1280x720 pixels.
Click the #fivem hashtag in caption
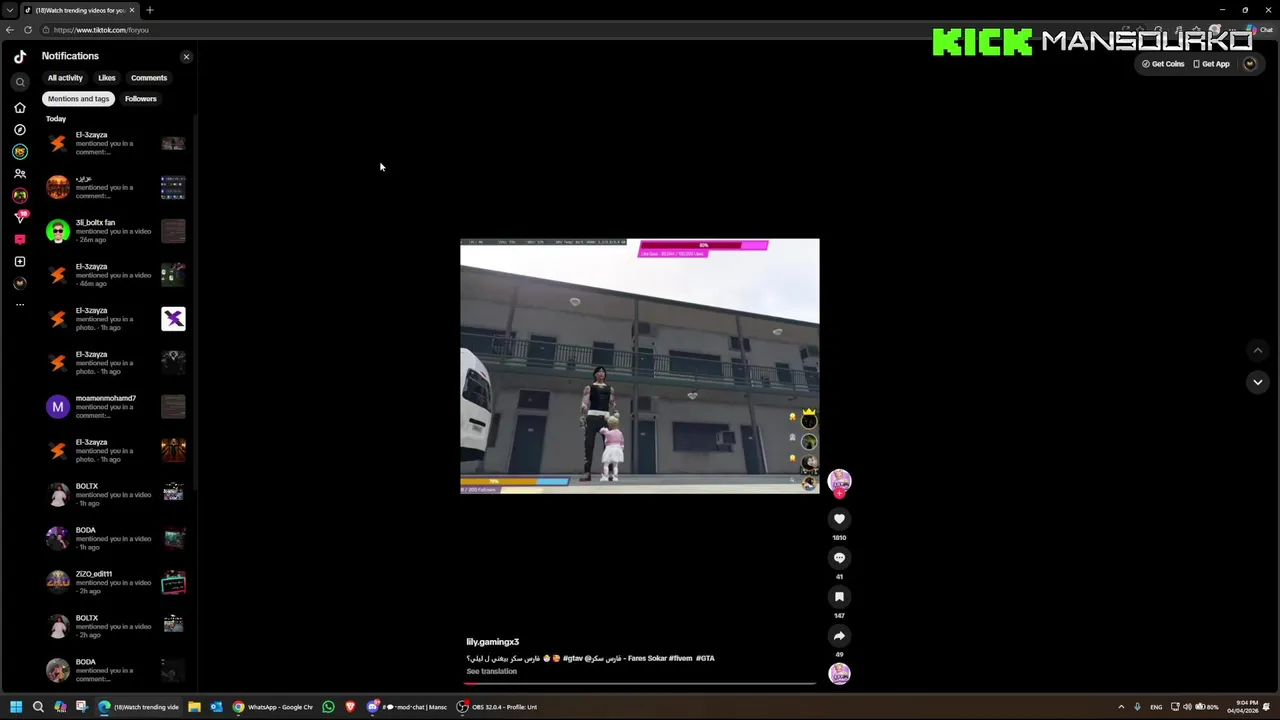(680, 658)
